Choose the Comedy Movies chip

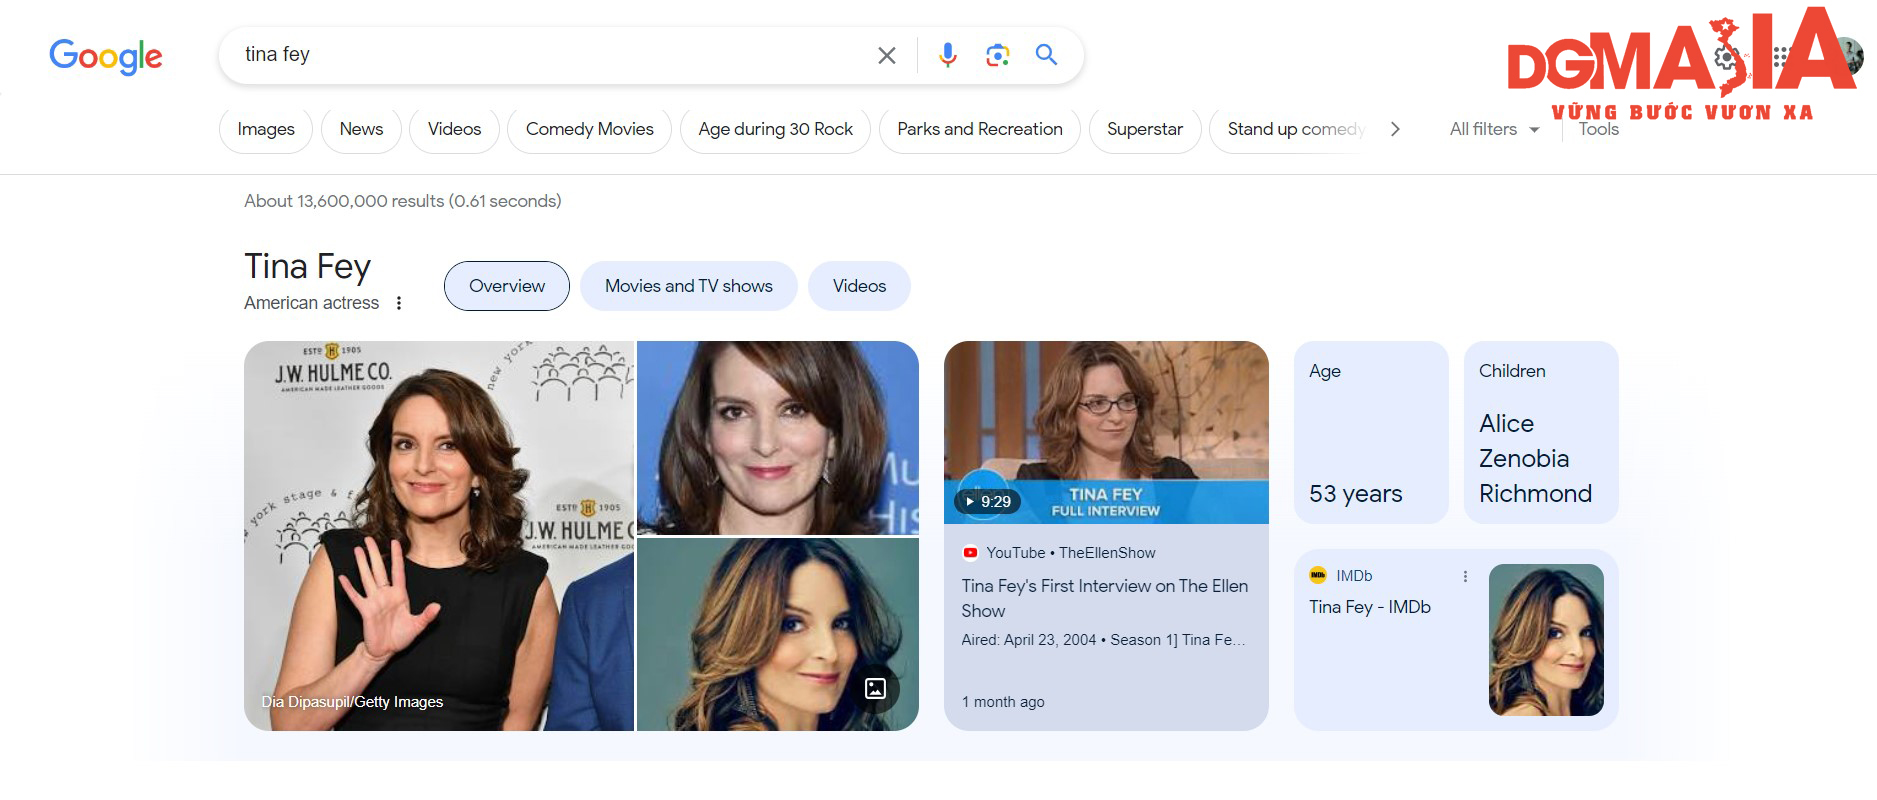589,129
